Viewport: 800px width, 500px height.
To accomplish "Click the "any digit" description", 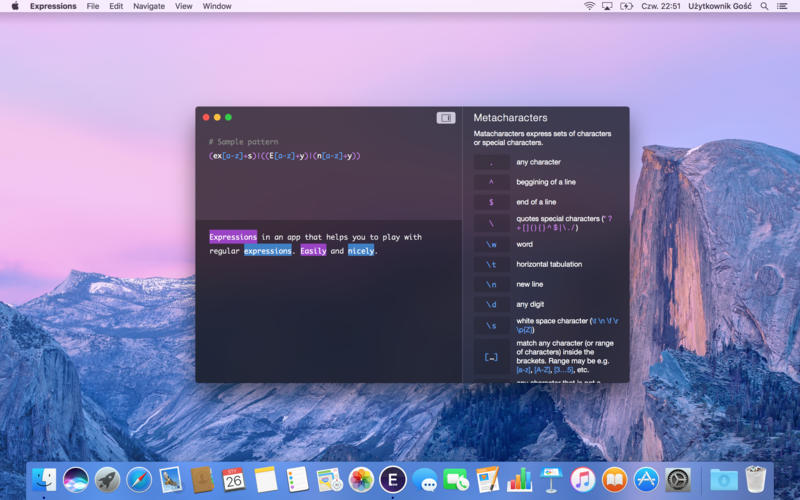I will click(530, 304).
